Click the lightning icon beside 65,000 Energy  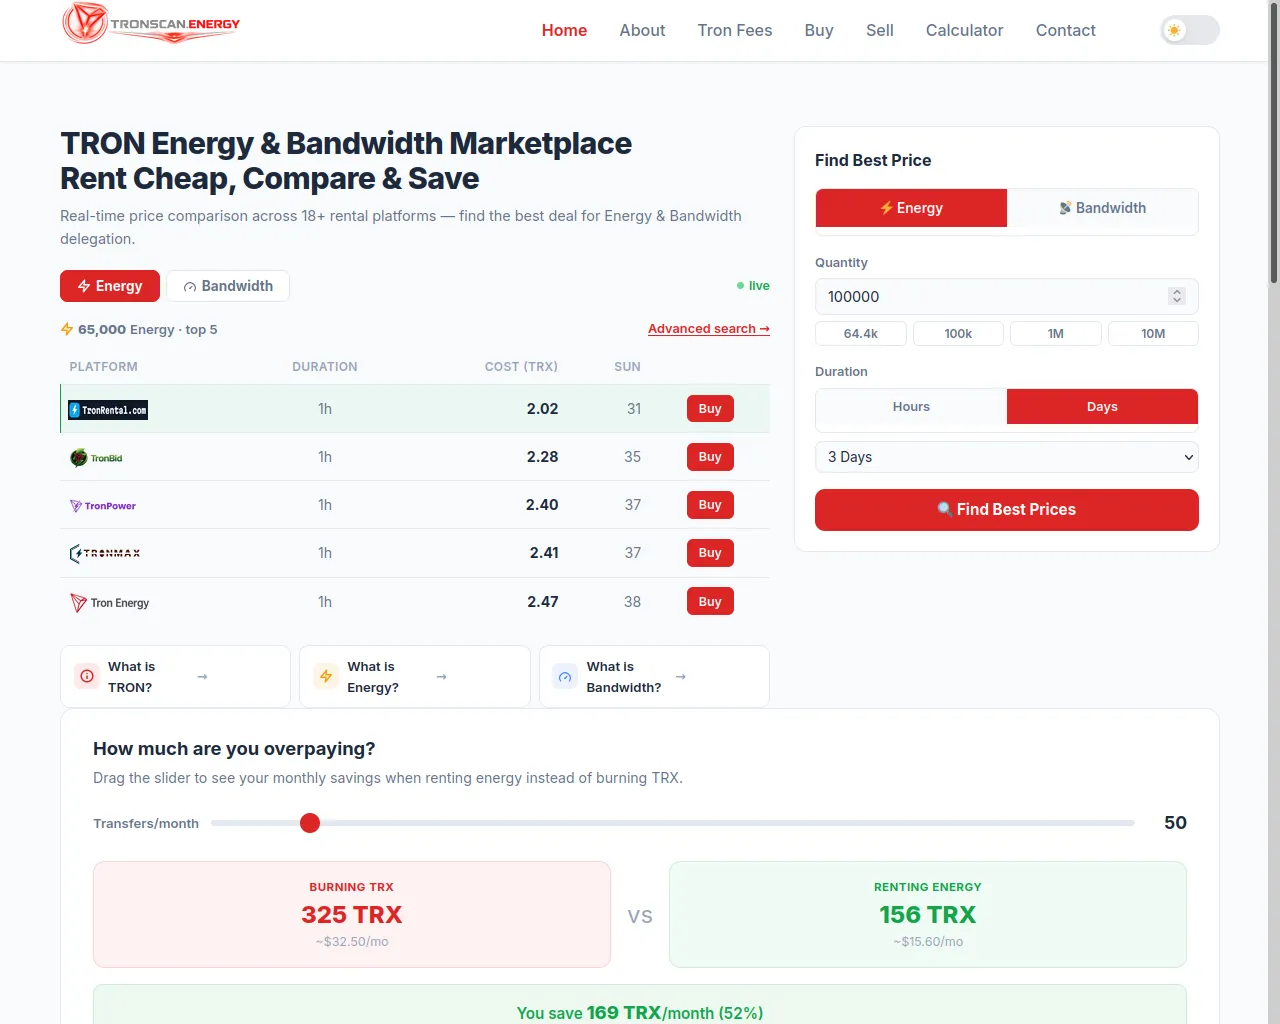point(67,329)
